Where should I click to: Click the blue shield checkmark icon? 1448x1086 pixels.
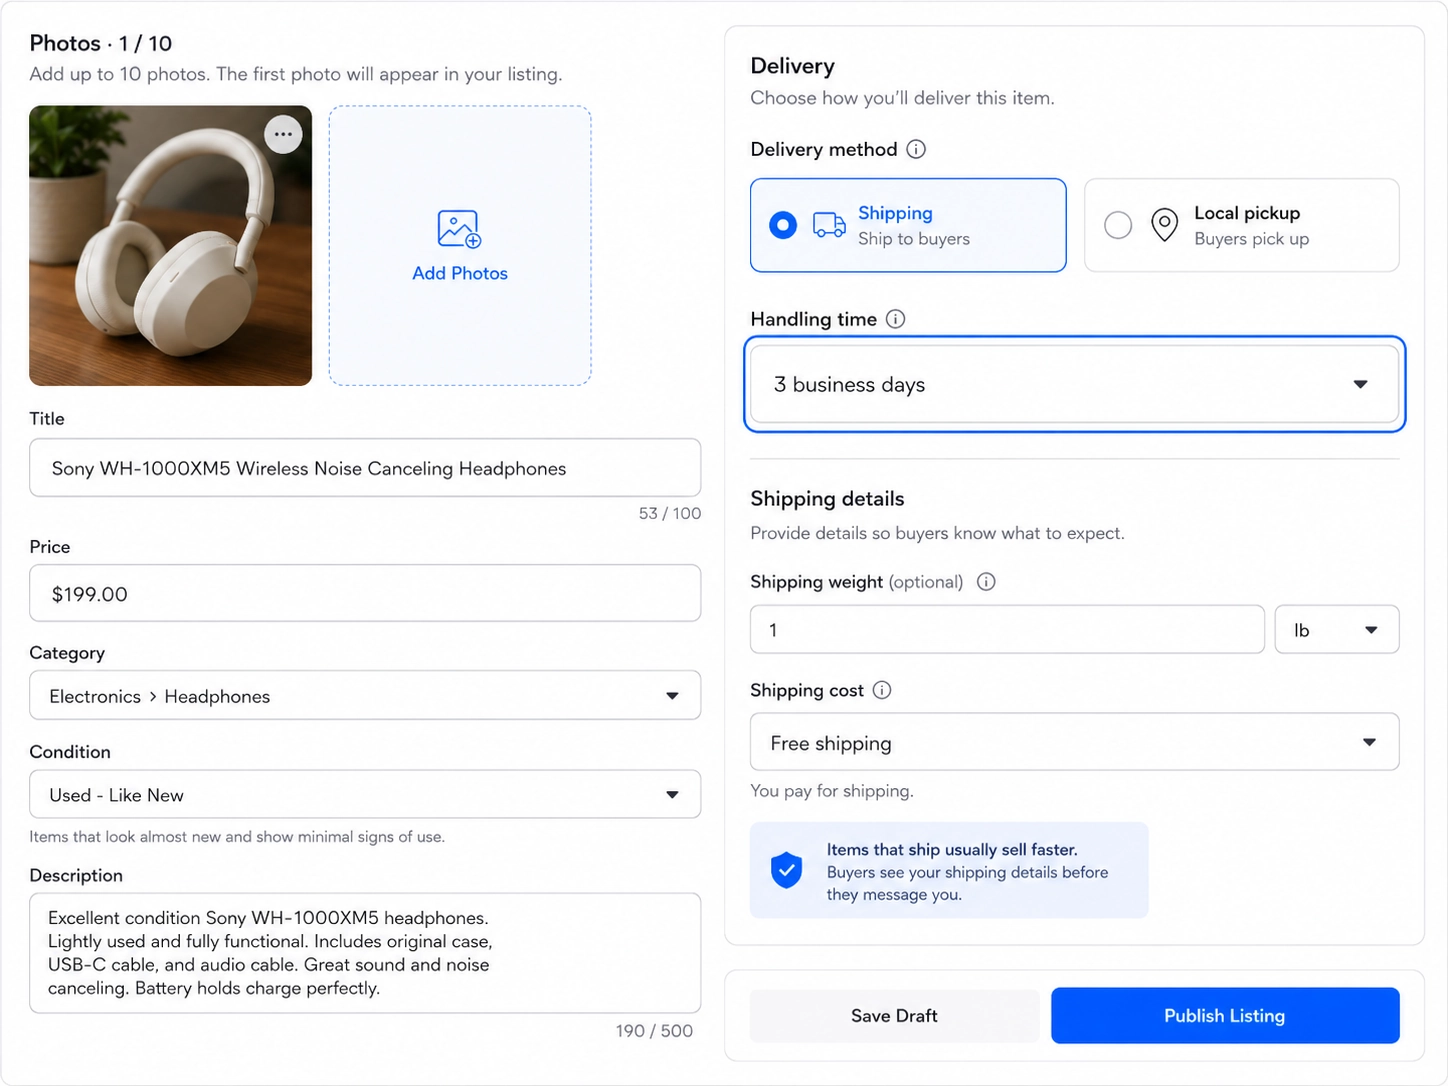coord(787,870)
